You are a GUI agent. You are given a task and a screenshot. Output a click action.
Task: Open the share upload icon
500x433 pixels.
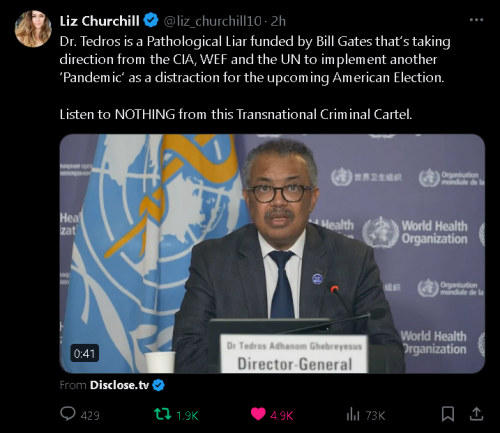476,414
